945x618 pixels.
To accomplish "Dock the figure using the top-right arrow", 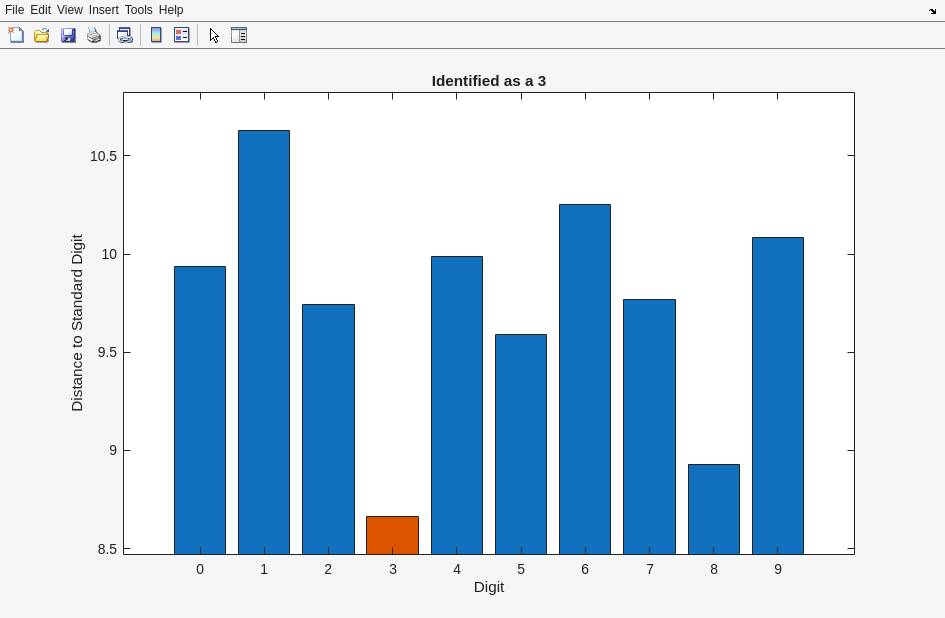I will 932,11.
